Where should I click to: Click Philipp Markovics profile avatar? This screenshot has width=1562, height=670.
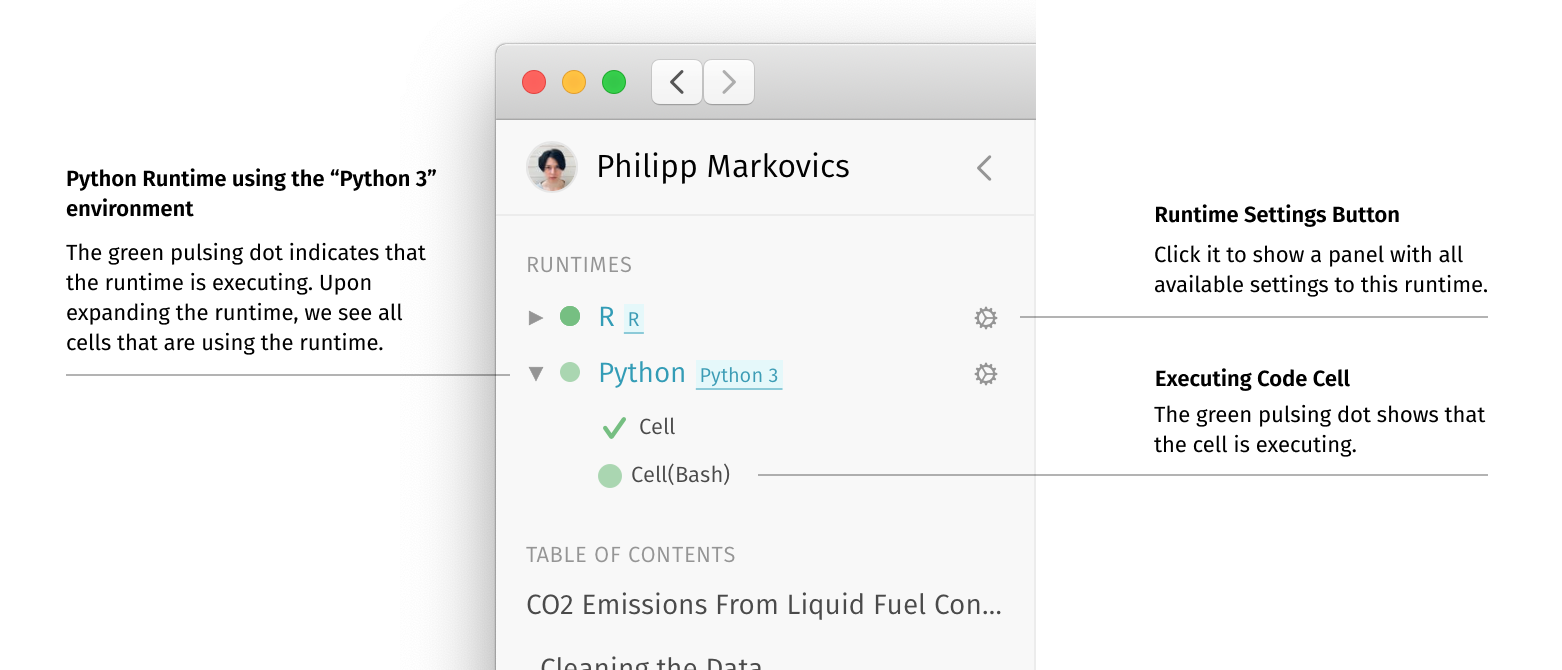click(552, 167)
